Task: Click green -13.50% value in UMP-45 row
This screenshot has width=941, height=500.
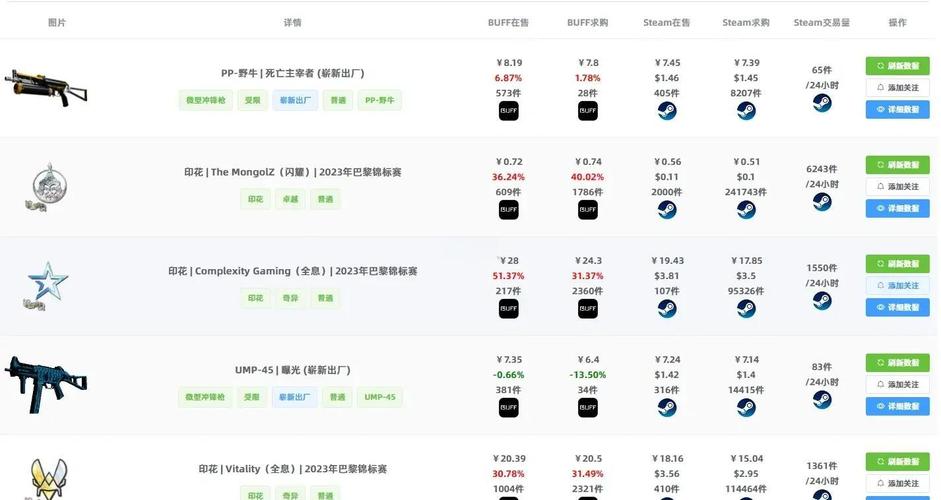Action: coord(588,375)
